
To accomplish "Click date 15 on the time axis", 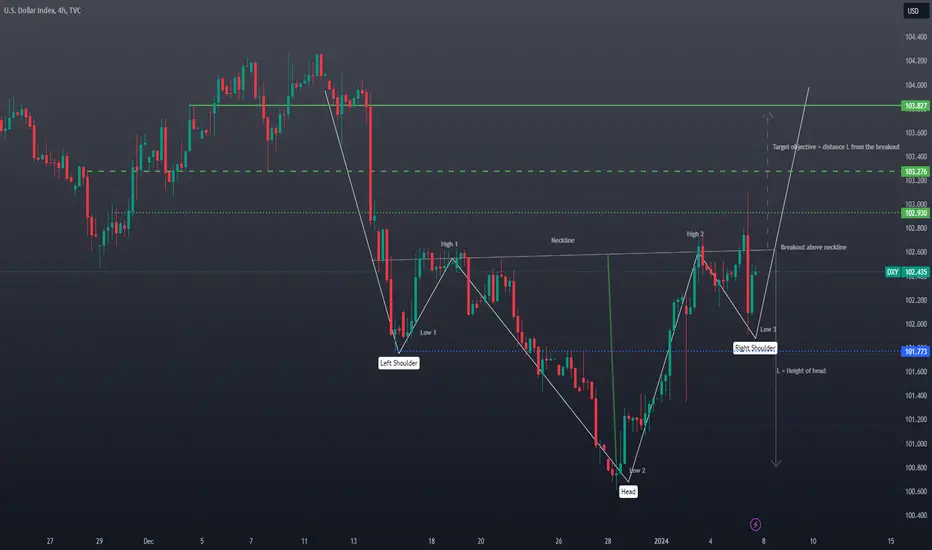I will coord(890,541).
